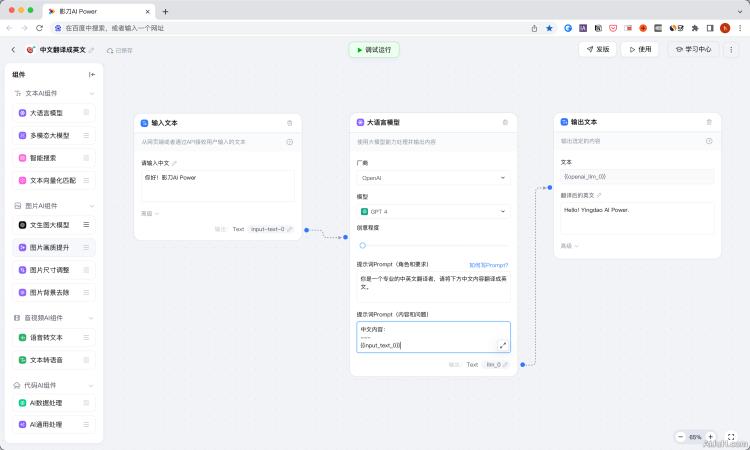Collapse the 组件 sidebar panel
The height and width of the screenshot is (450, 750).
[92, 74]
